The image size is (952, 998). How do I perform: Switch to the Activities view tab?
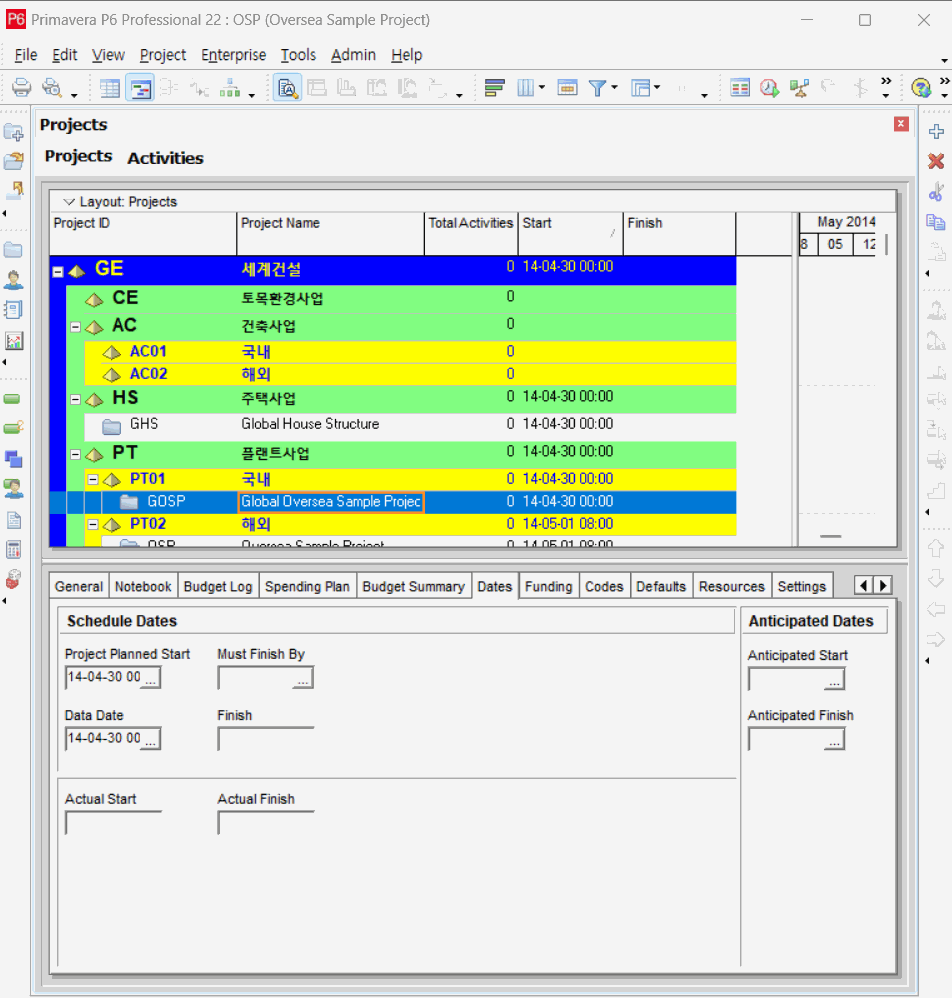165,158
